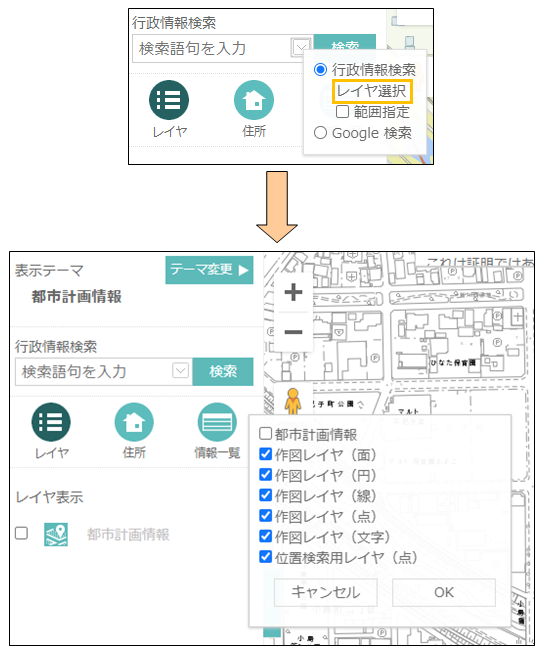The height and width of the screenshot is (657, 543).
Task: Click the キャンセル button
Action: pos(326,592)
